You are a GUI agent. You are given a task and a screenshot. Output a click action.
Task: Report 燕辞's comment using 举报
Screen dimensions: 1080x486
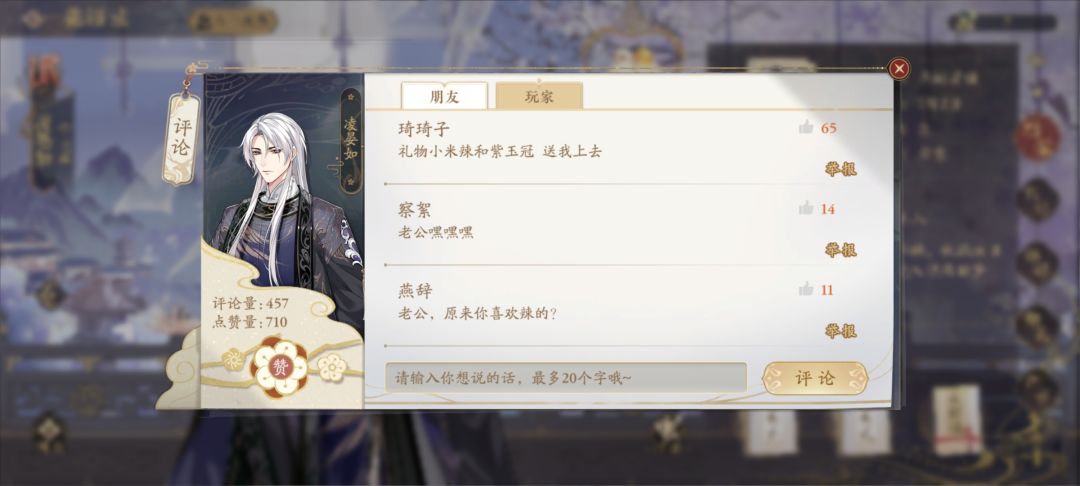[x=840, y=331]
